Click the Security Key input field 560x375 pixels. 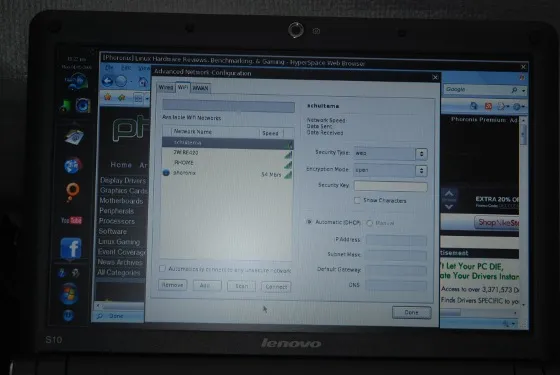(x=390, y=186)
